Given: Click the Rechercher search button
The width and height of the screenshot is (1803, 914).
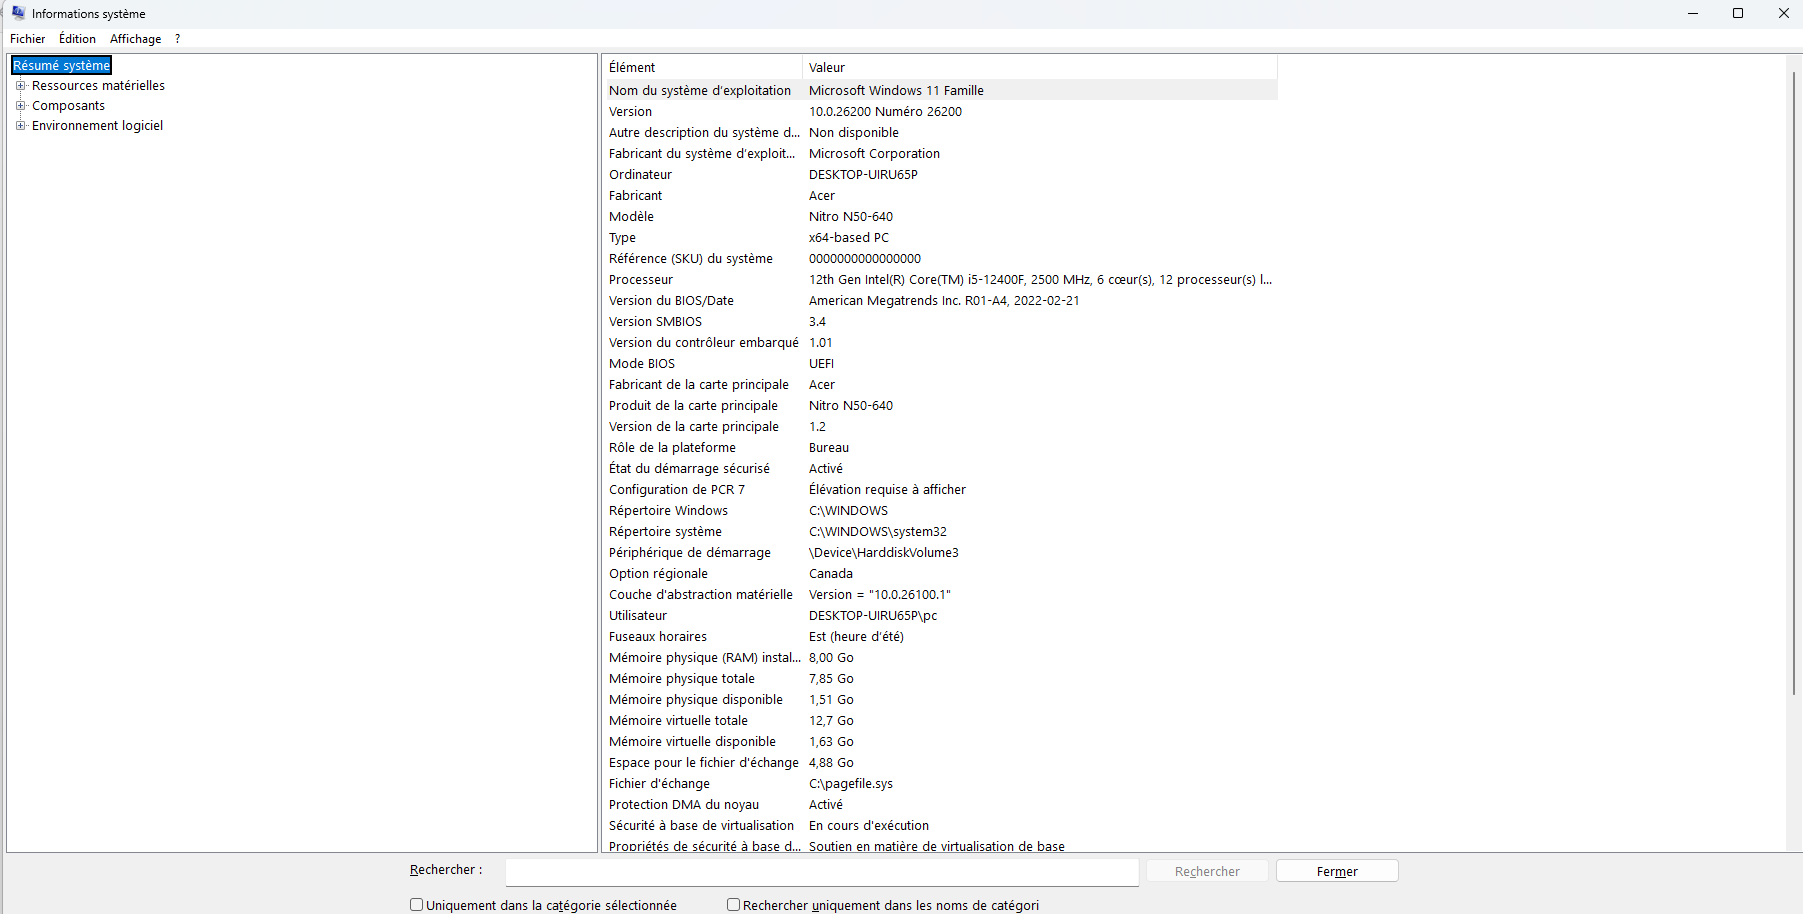Looking at the screenshot, I should (x=1207, y=871).
